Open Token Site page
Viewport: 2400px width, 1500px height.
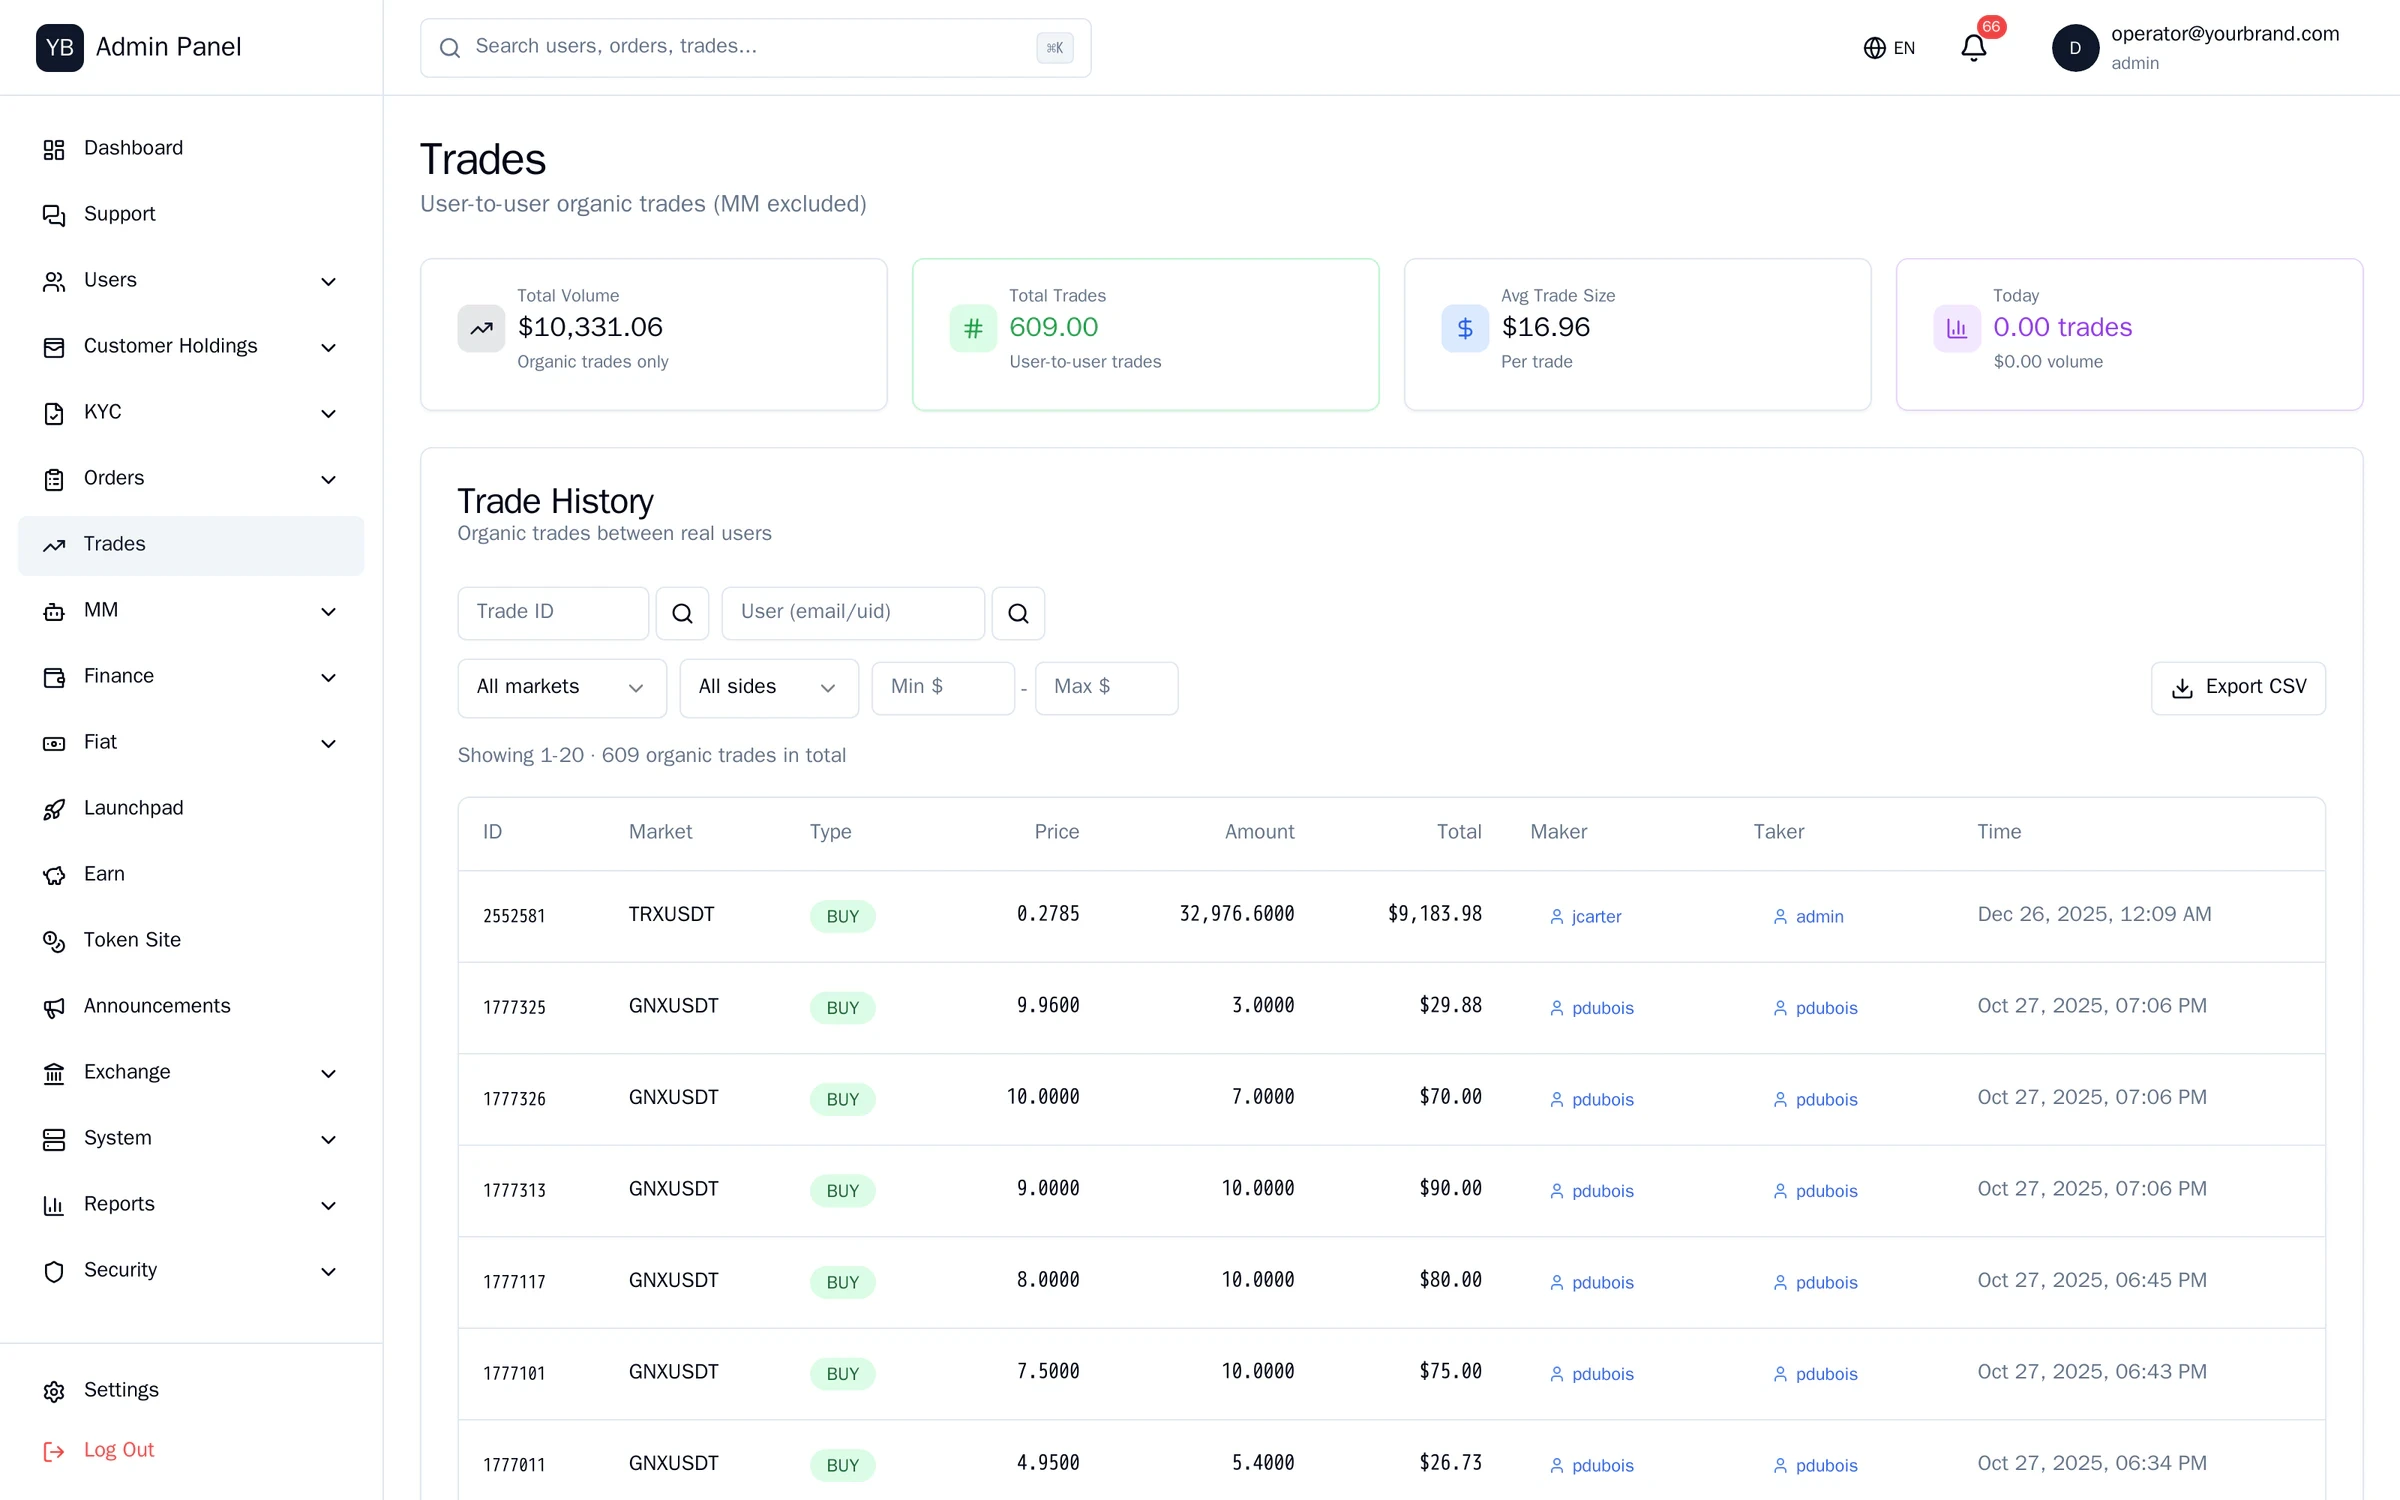(x=191, y=940)
